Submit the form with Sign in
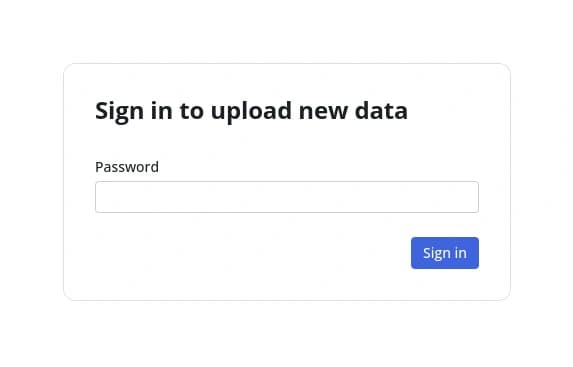 pos(445,253)
